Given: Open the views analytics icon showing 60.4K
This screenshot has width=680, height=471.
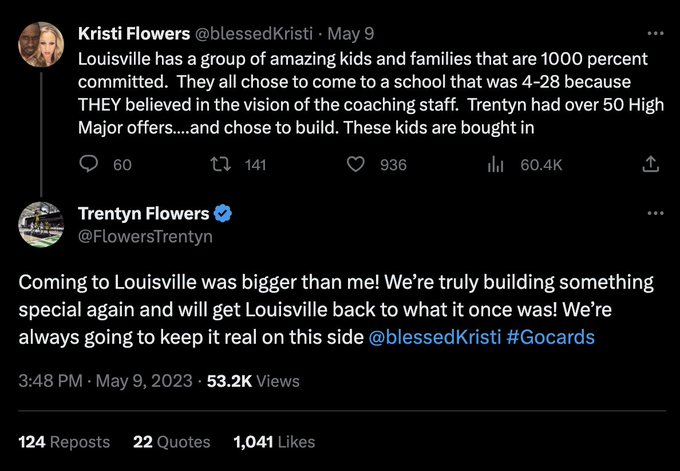Looking at the screenshot, I should click(493, 164).
